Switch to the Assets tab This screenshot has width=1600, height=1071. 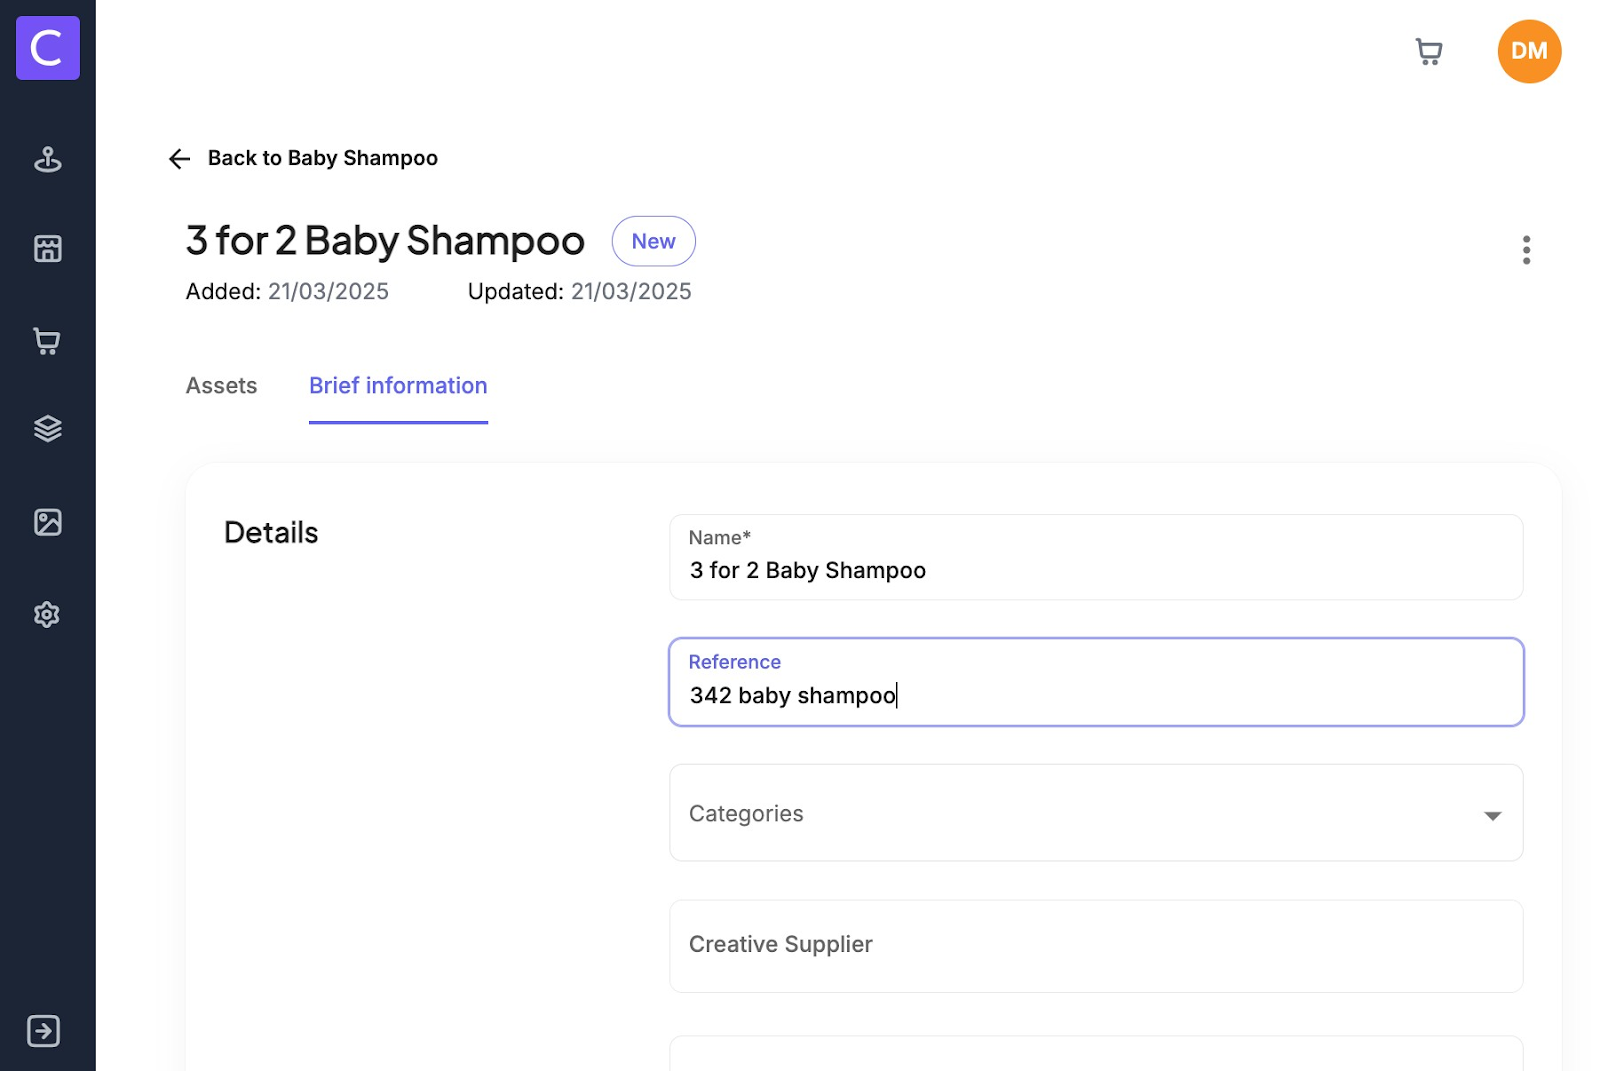tap(221, 386)
